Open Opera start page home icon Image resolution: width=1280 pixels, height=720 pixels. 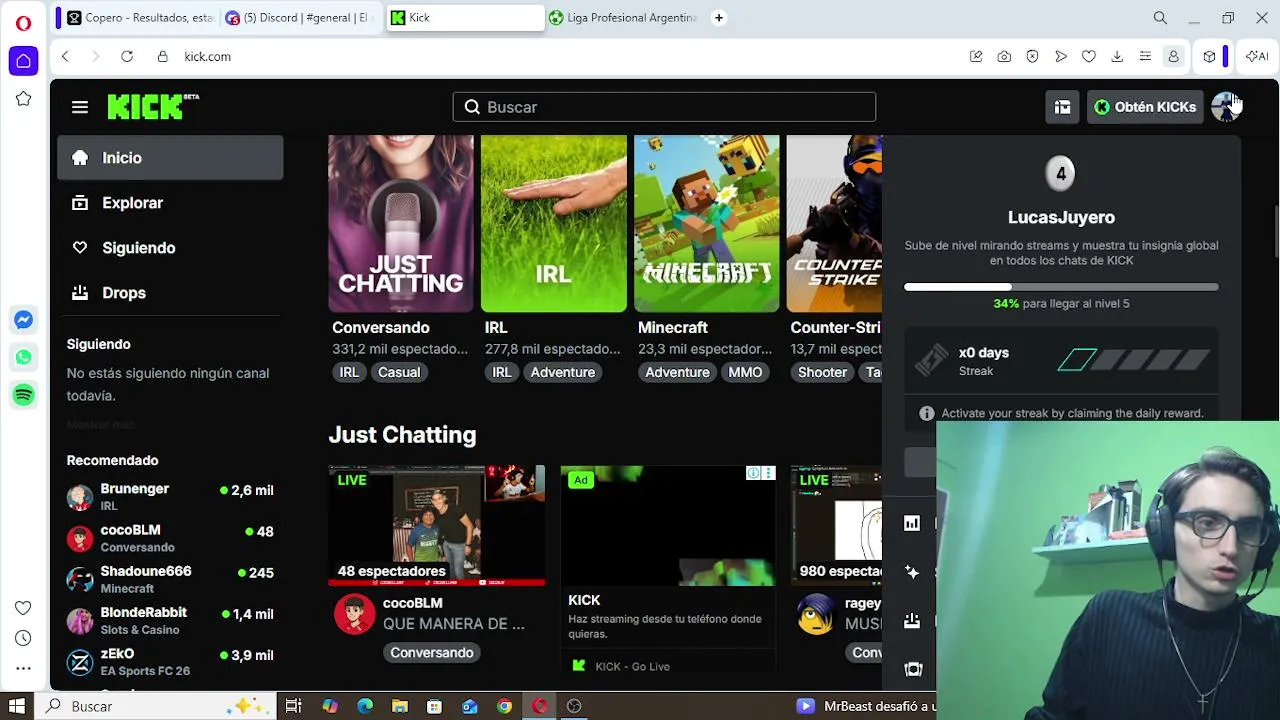coord(23,61)
